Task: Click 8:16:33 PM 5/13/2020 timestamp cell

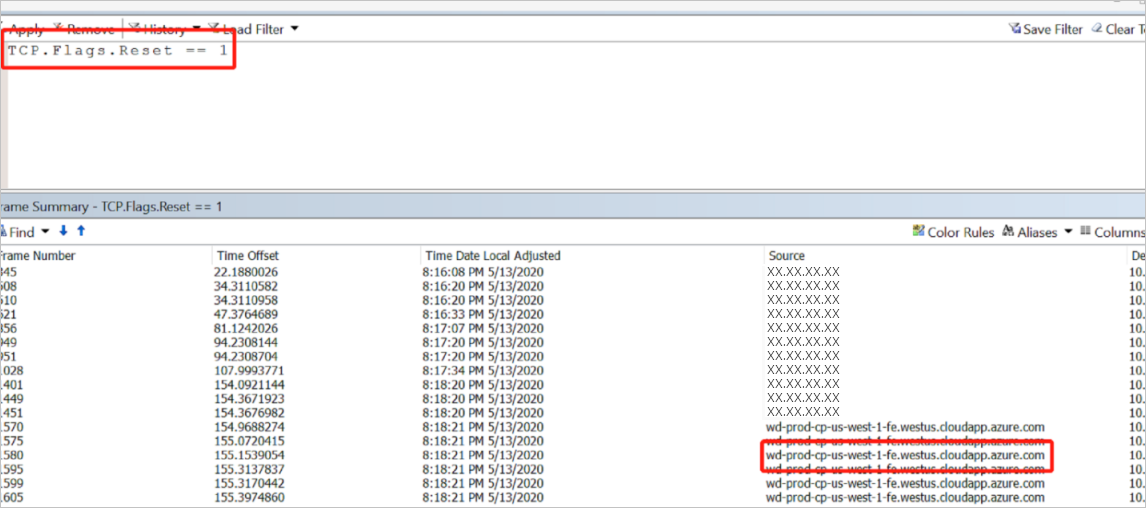Action: 484,314
